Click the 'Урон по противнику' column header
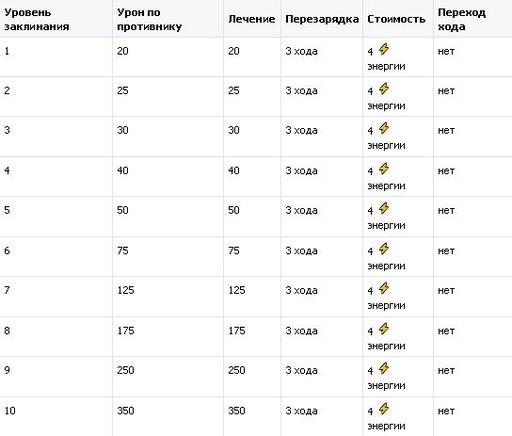 pos(149,19)
